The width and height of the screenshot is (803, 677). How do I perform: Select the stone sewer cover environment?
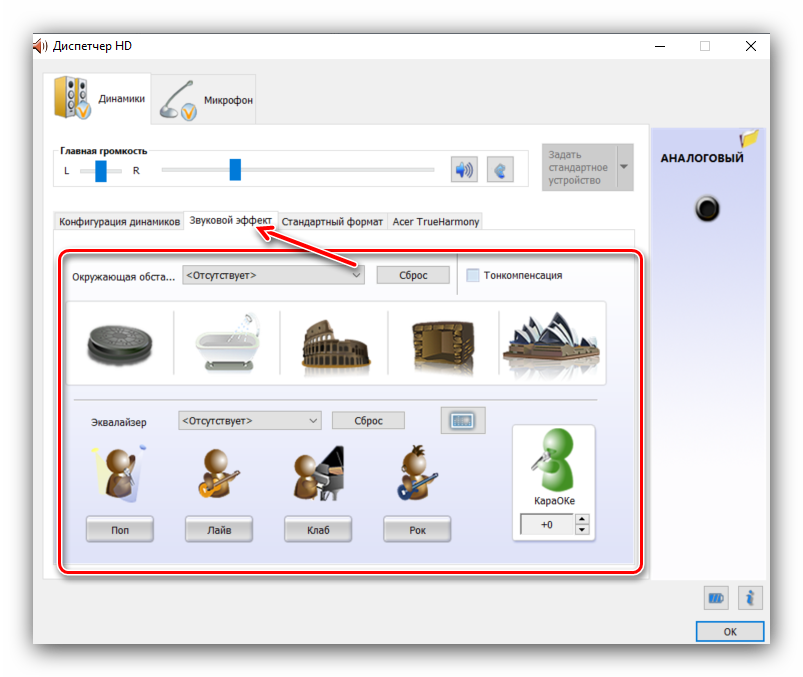click(x=120, y=345)
